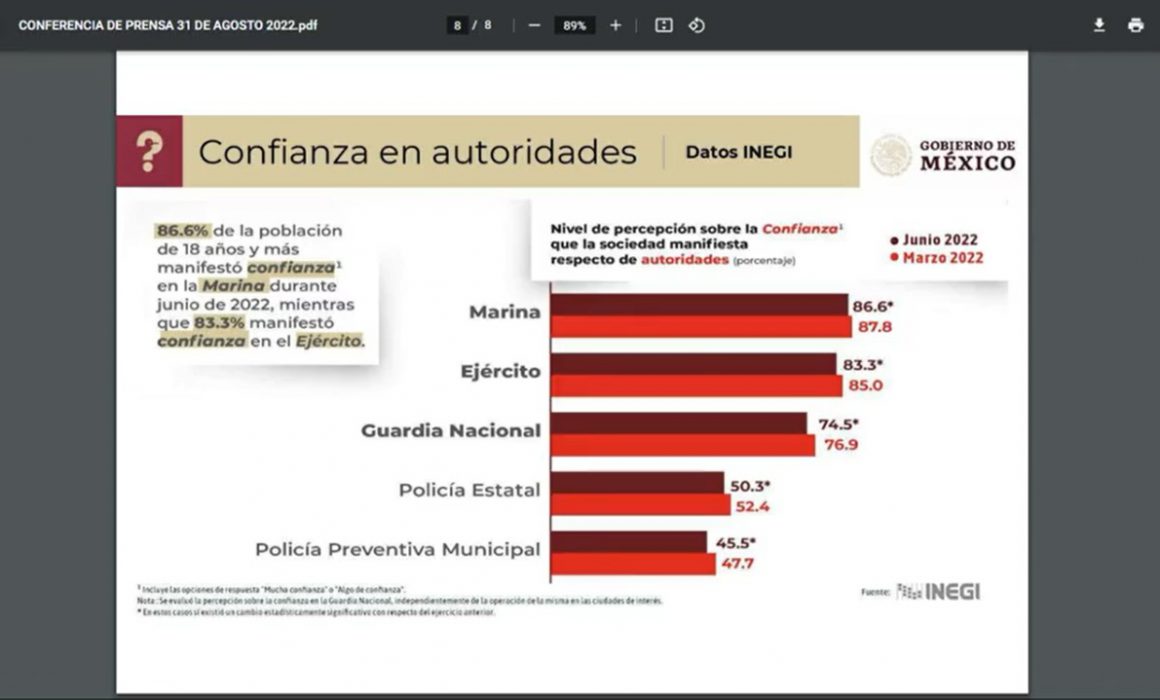Click the 'Ejército' chart label
The width and height of the screenshot is (1160, 700).
click(x=500, y=371)
